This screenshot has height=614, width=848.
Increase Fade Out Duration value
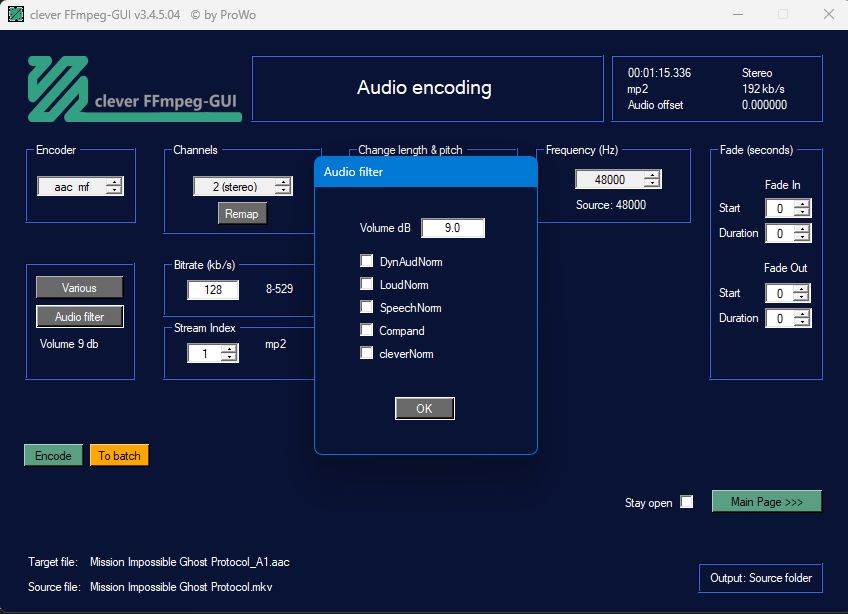[x=802, y=314]
